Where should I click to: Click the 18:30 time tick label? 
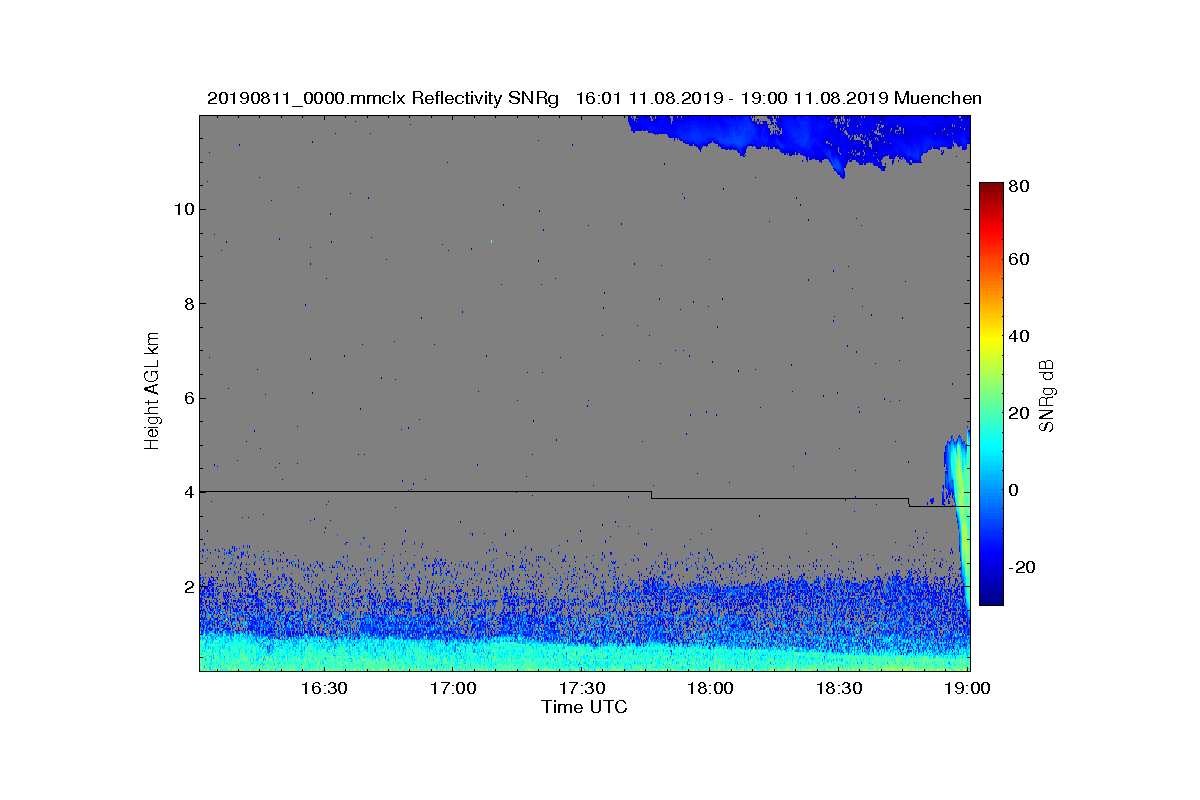click(x=839, y=688)
